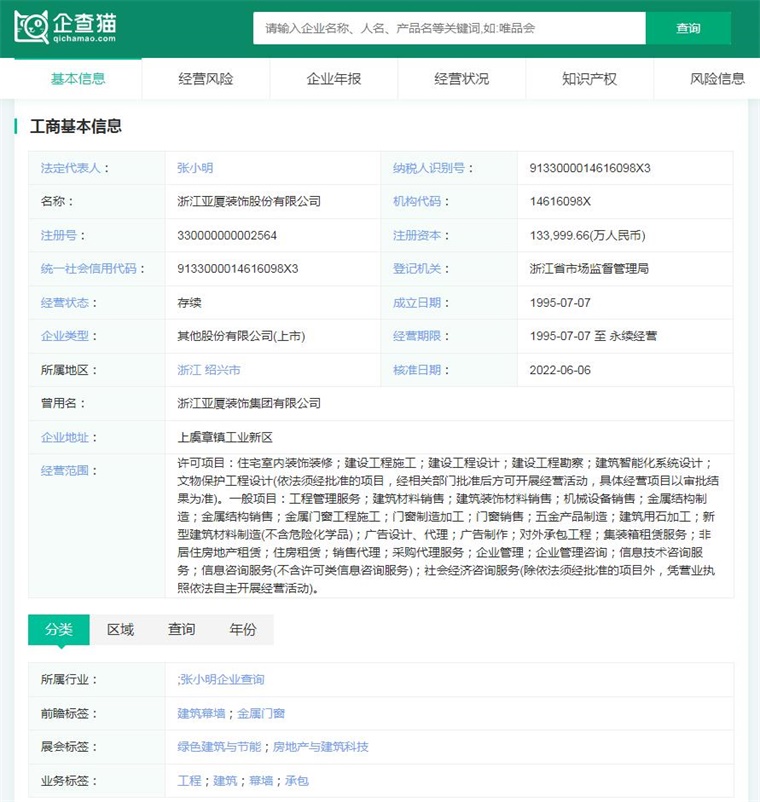The width and height of the screenshot is (760, 802).
Task: Open the 风险信息 tab
Action: click(717, 79)
